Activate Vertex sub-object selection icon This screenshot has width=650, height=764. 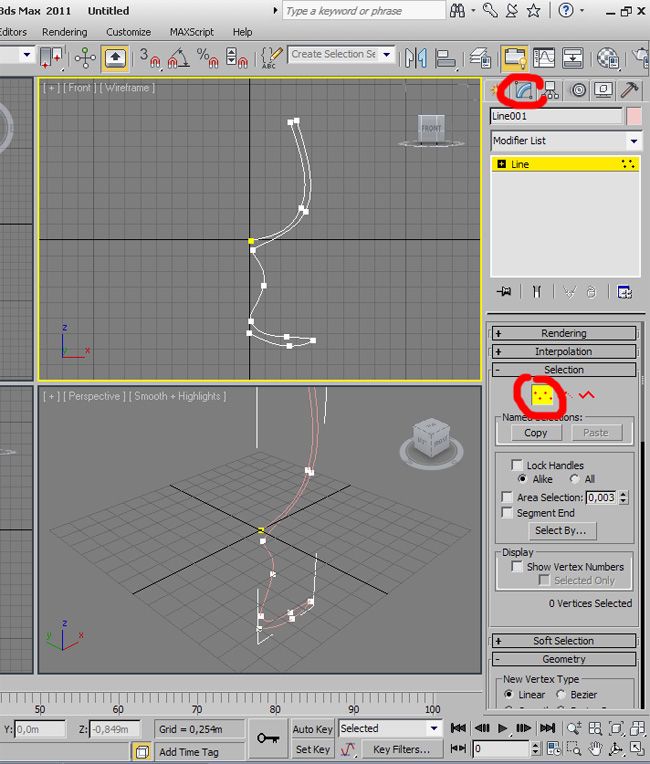pos(542,395)
